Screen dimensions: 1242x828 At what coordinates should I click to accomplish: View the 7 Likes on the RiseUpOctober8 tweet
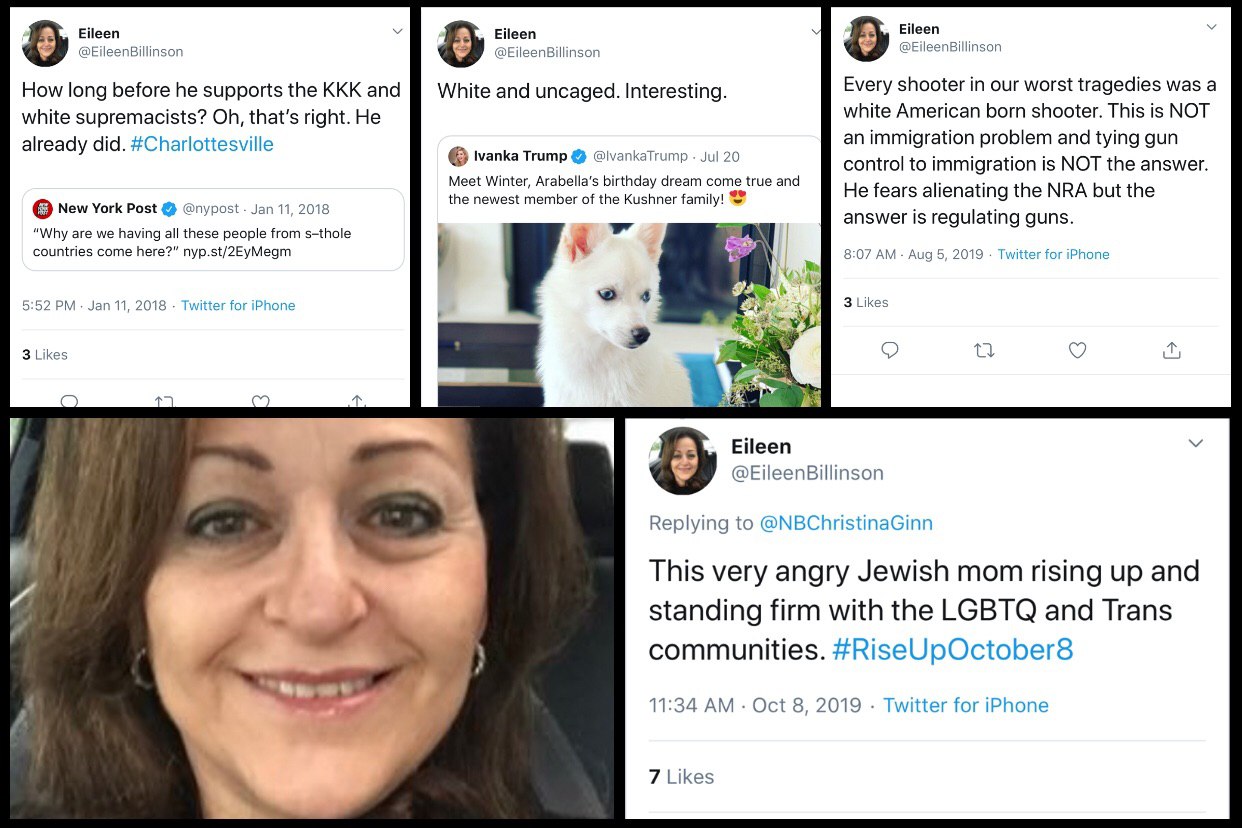coord(681,777)
